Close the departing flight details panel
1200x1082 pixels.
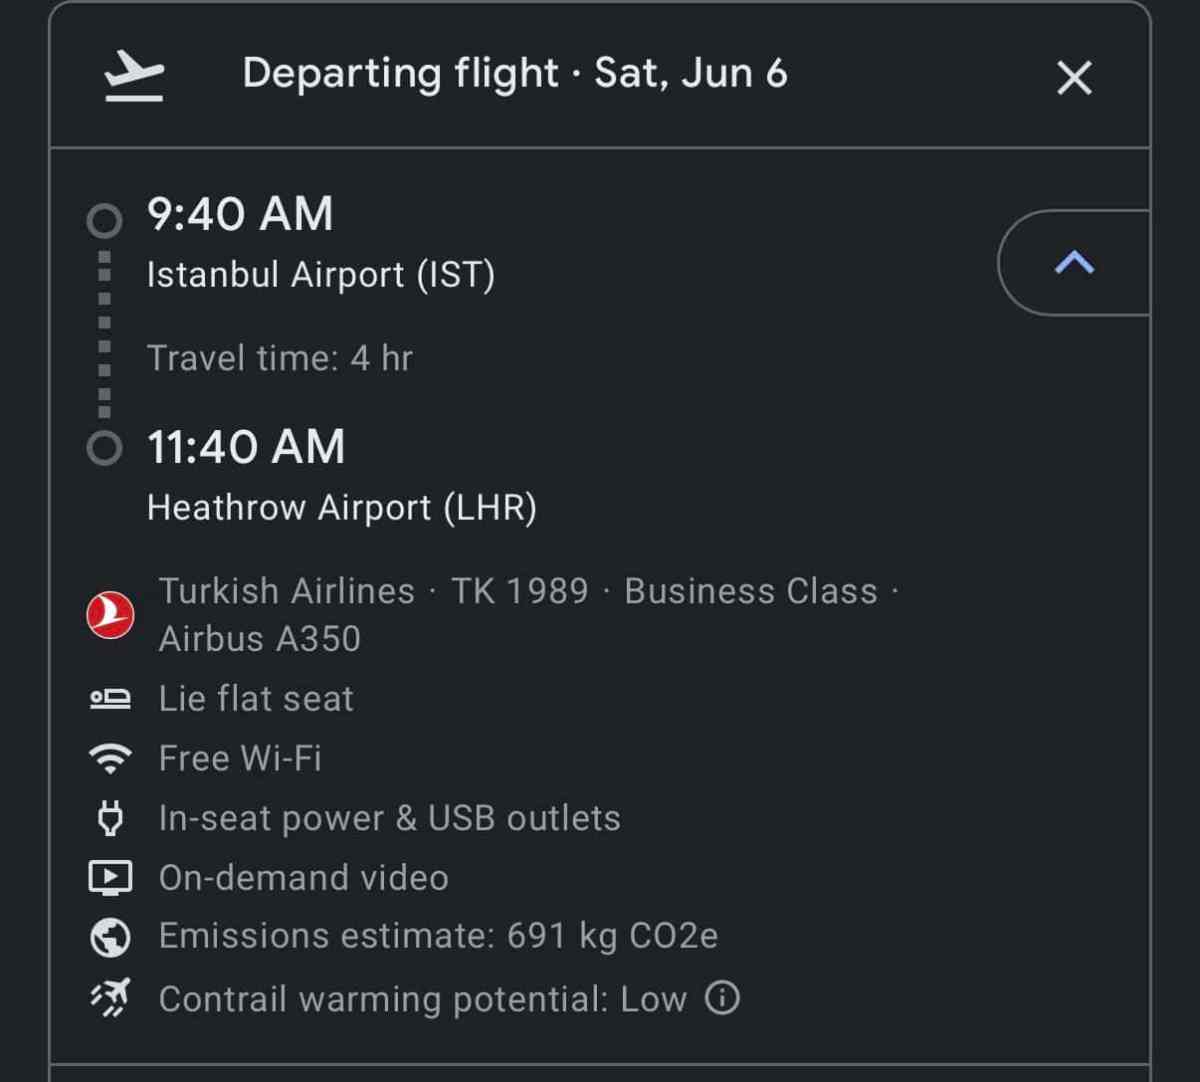point(1074,77)
